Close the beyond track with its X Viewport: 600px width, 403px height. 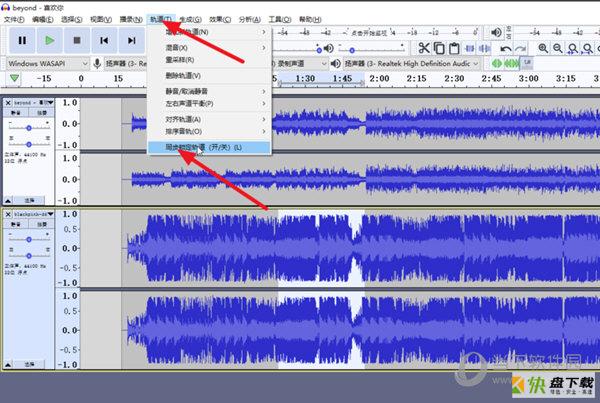8,103
